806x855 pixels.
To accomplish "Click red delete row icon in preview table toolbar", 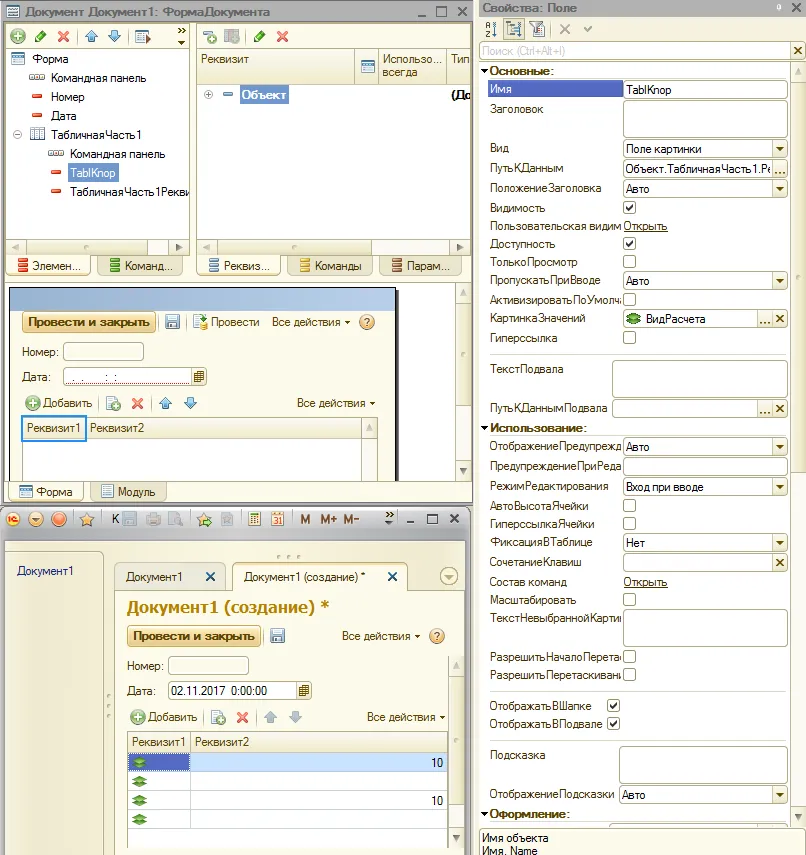I will 137,404.
